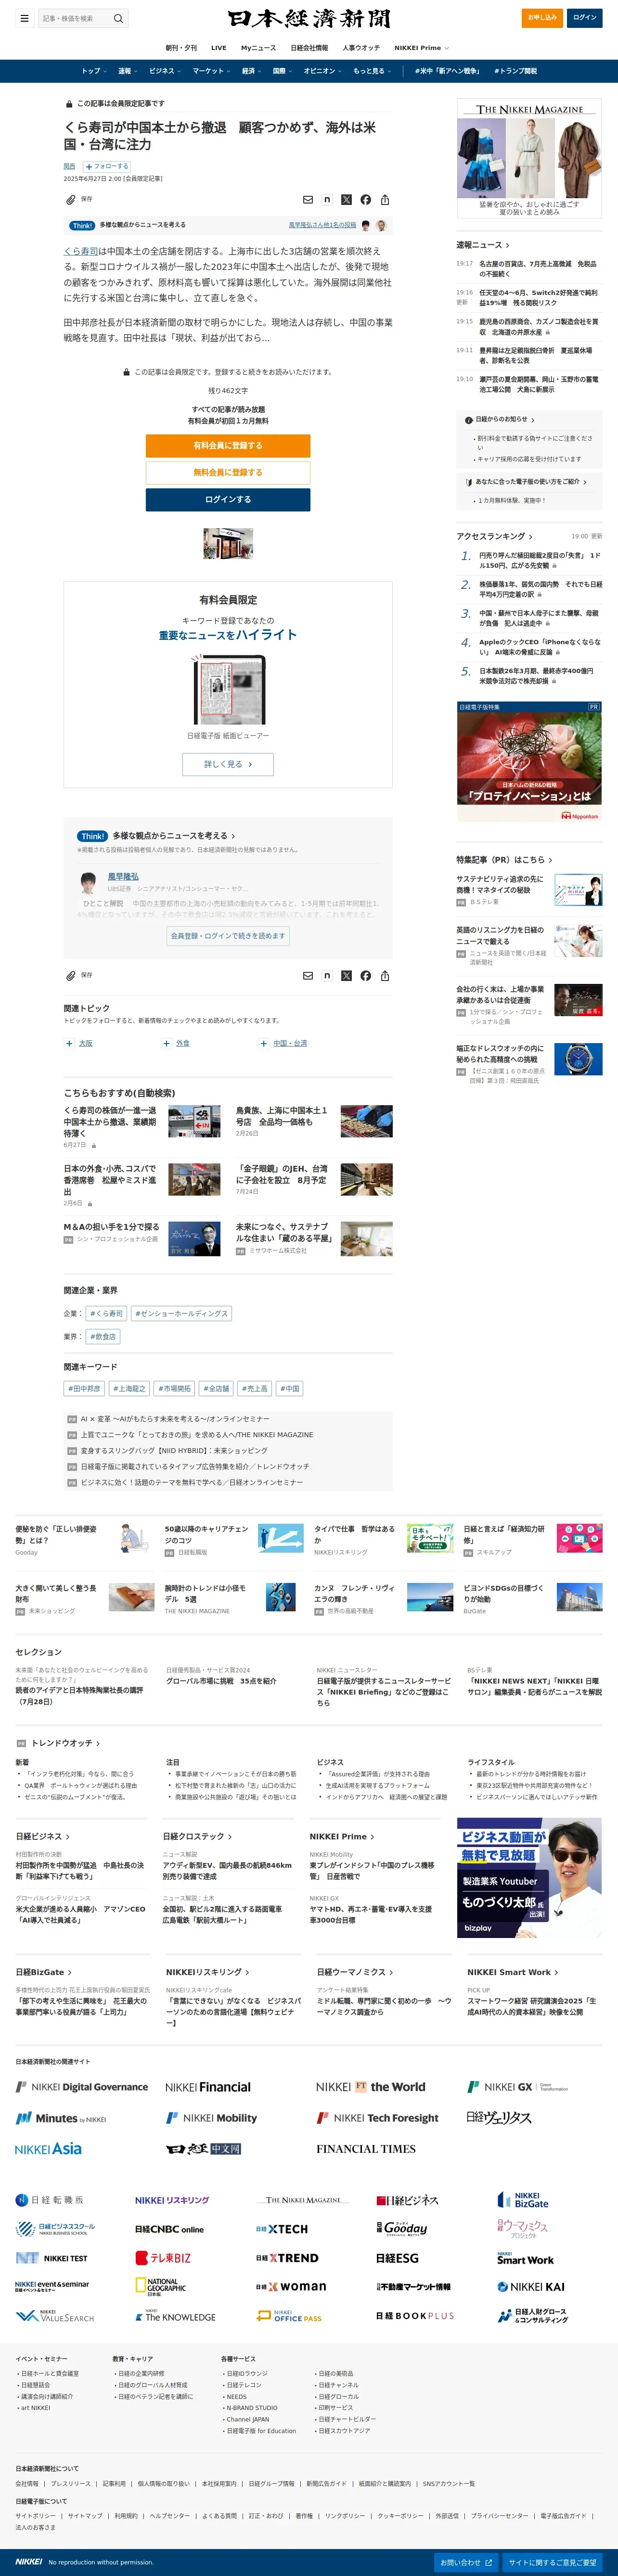Click the magnifier search icon
The image size is (618, 2576).
pos(118,18)
